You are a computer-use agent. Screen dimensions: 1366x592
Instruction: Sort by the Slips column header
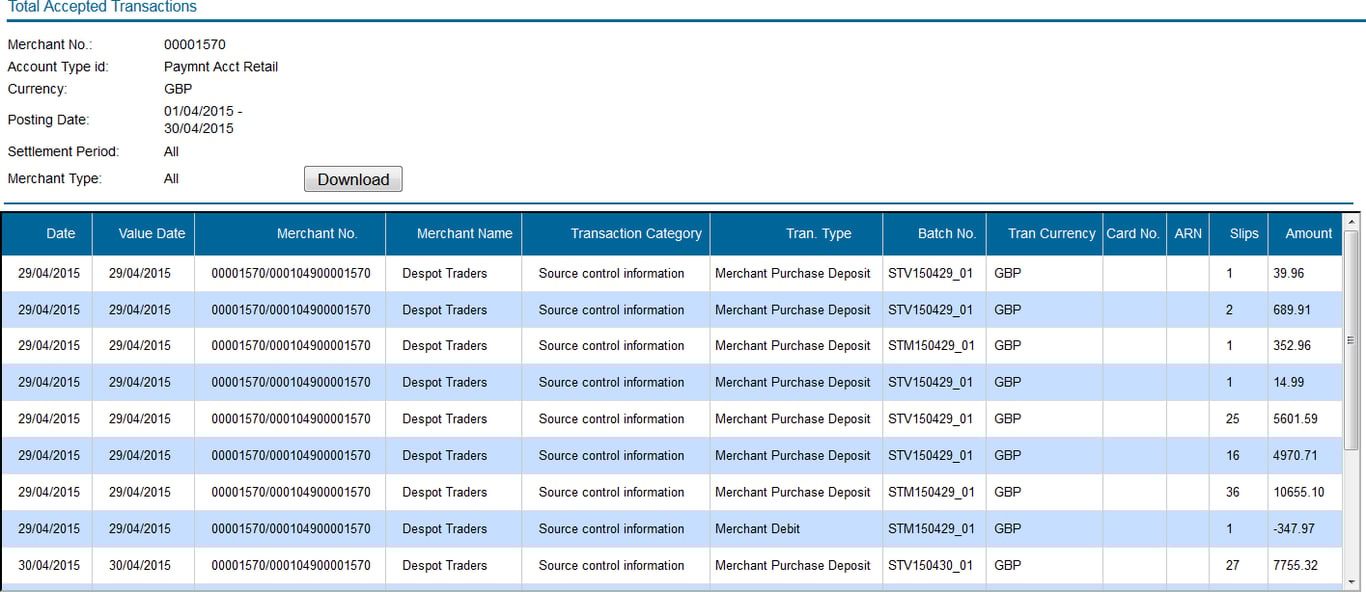click(1244, 234)
